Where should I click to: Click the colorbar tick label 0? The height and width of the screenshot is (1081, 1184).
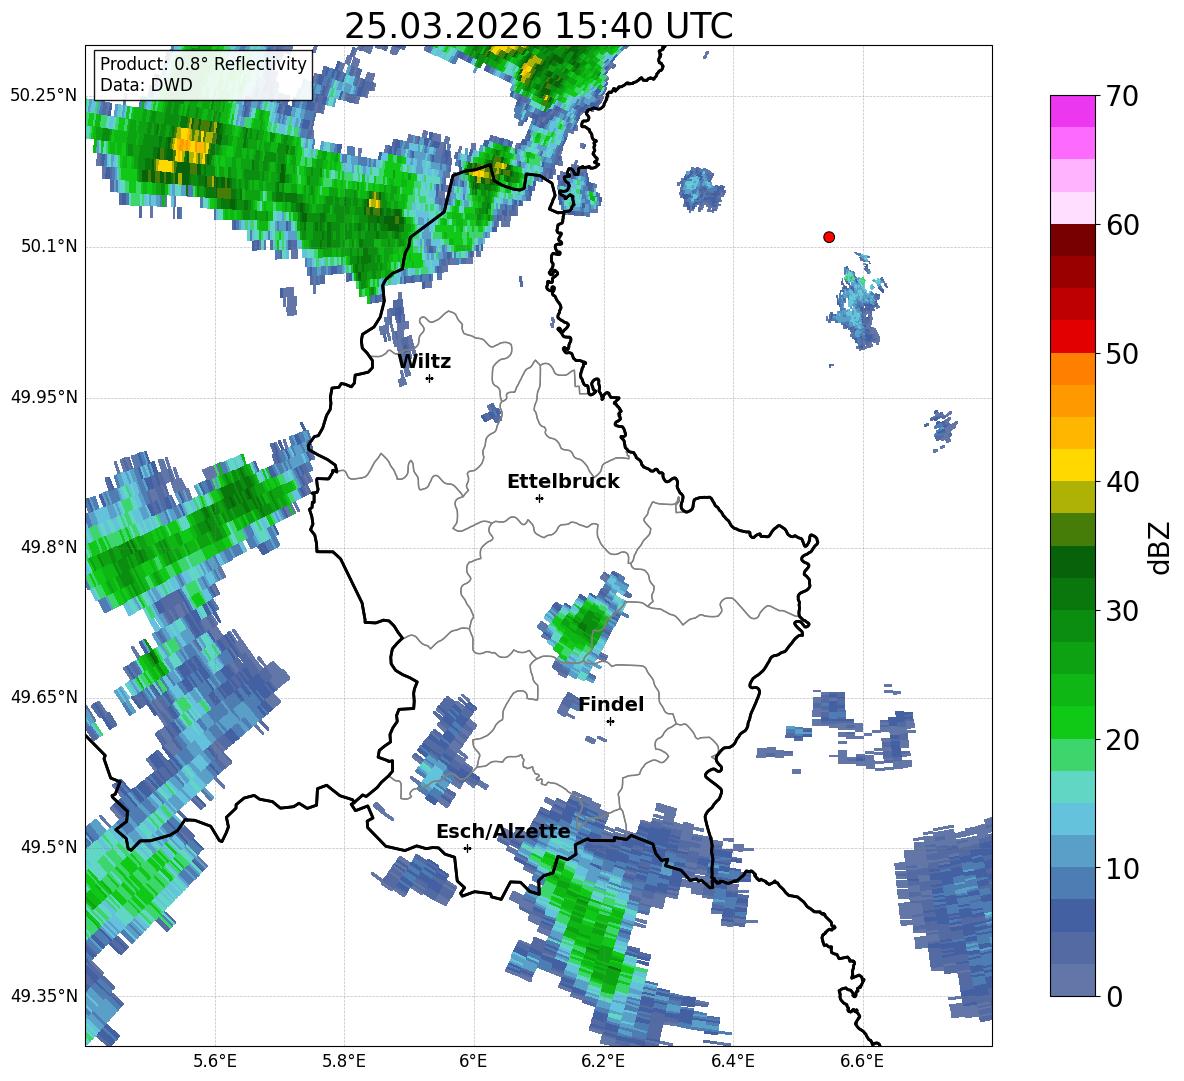pos(1114,996)
